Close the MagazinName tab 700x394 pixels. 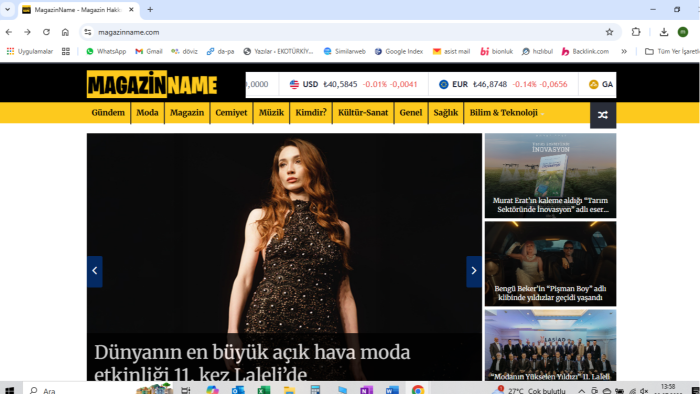[x=131, y=9]
